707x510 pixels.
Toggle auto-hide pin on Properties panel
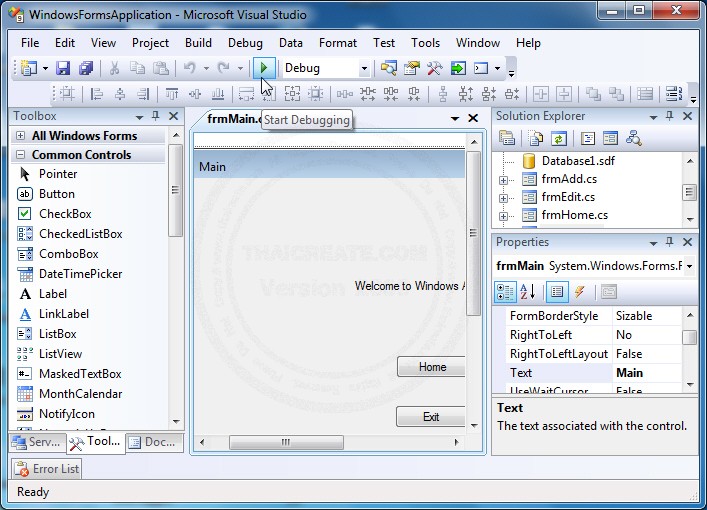click(670, 242)
